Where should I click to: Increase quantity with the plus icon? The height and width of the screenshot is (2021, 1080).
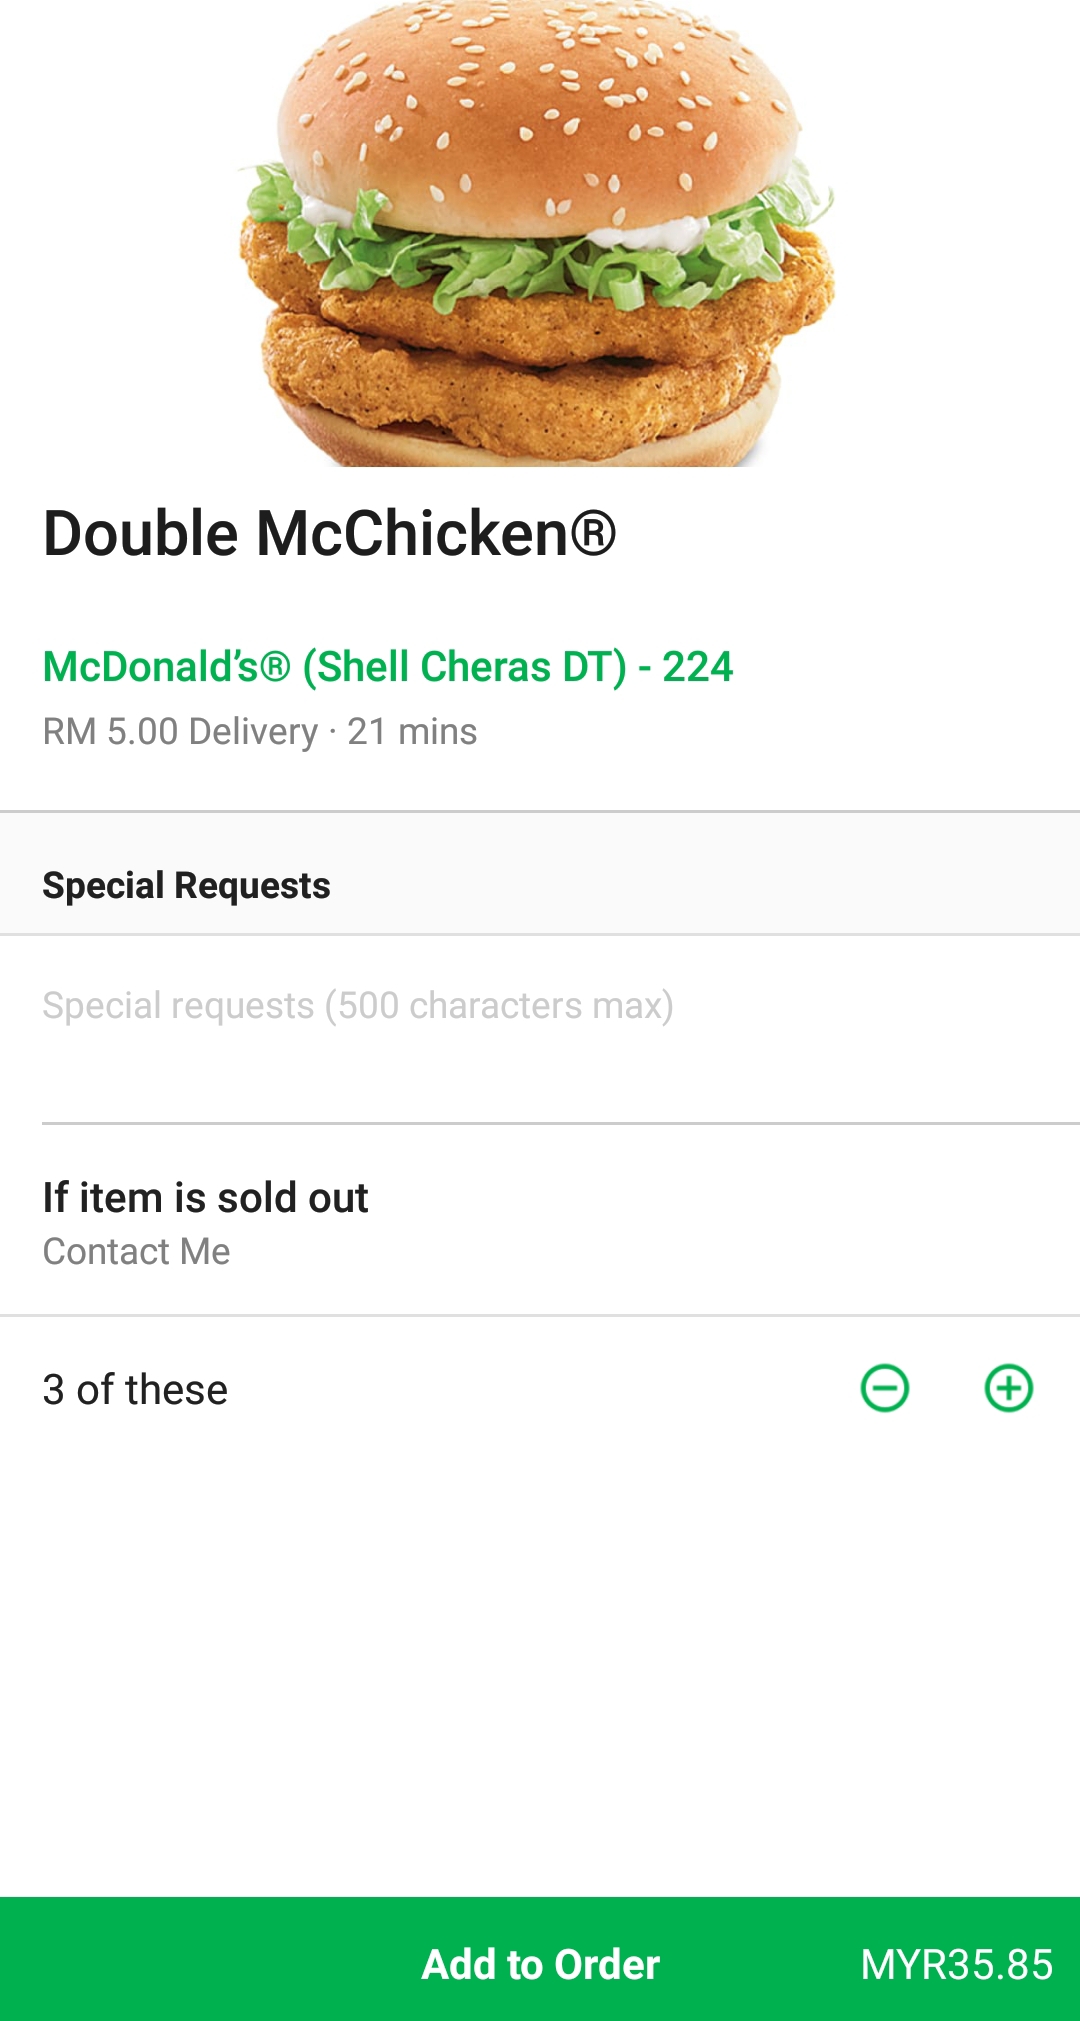(1009, 1388)
